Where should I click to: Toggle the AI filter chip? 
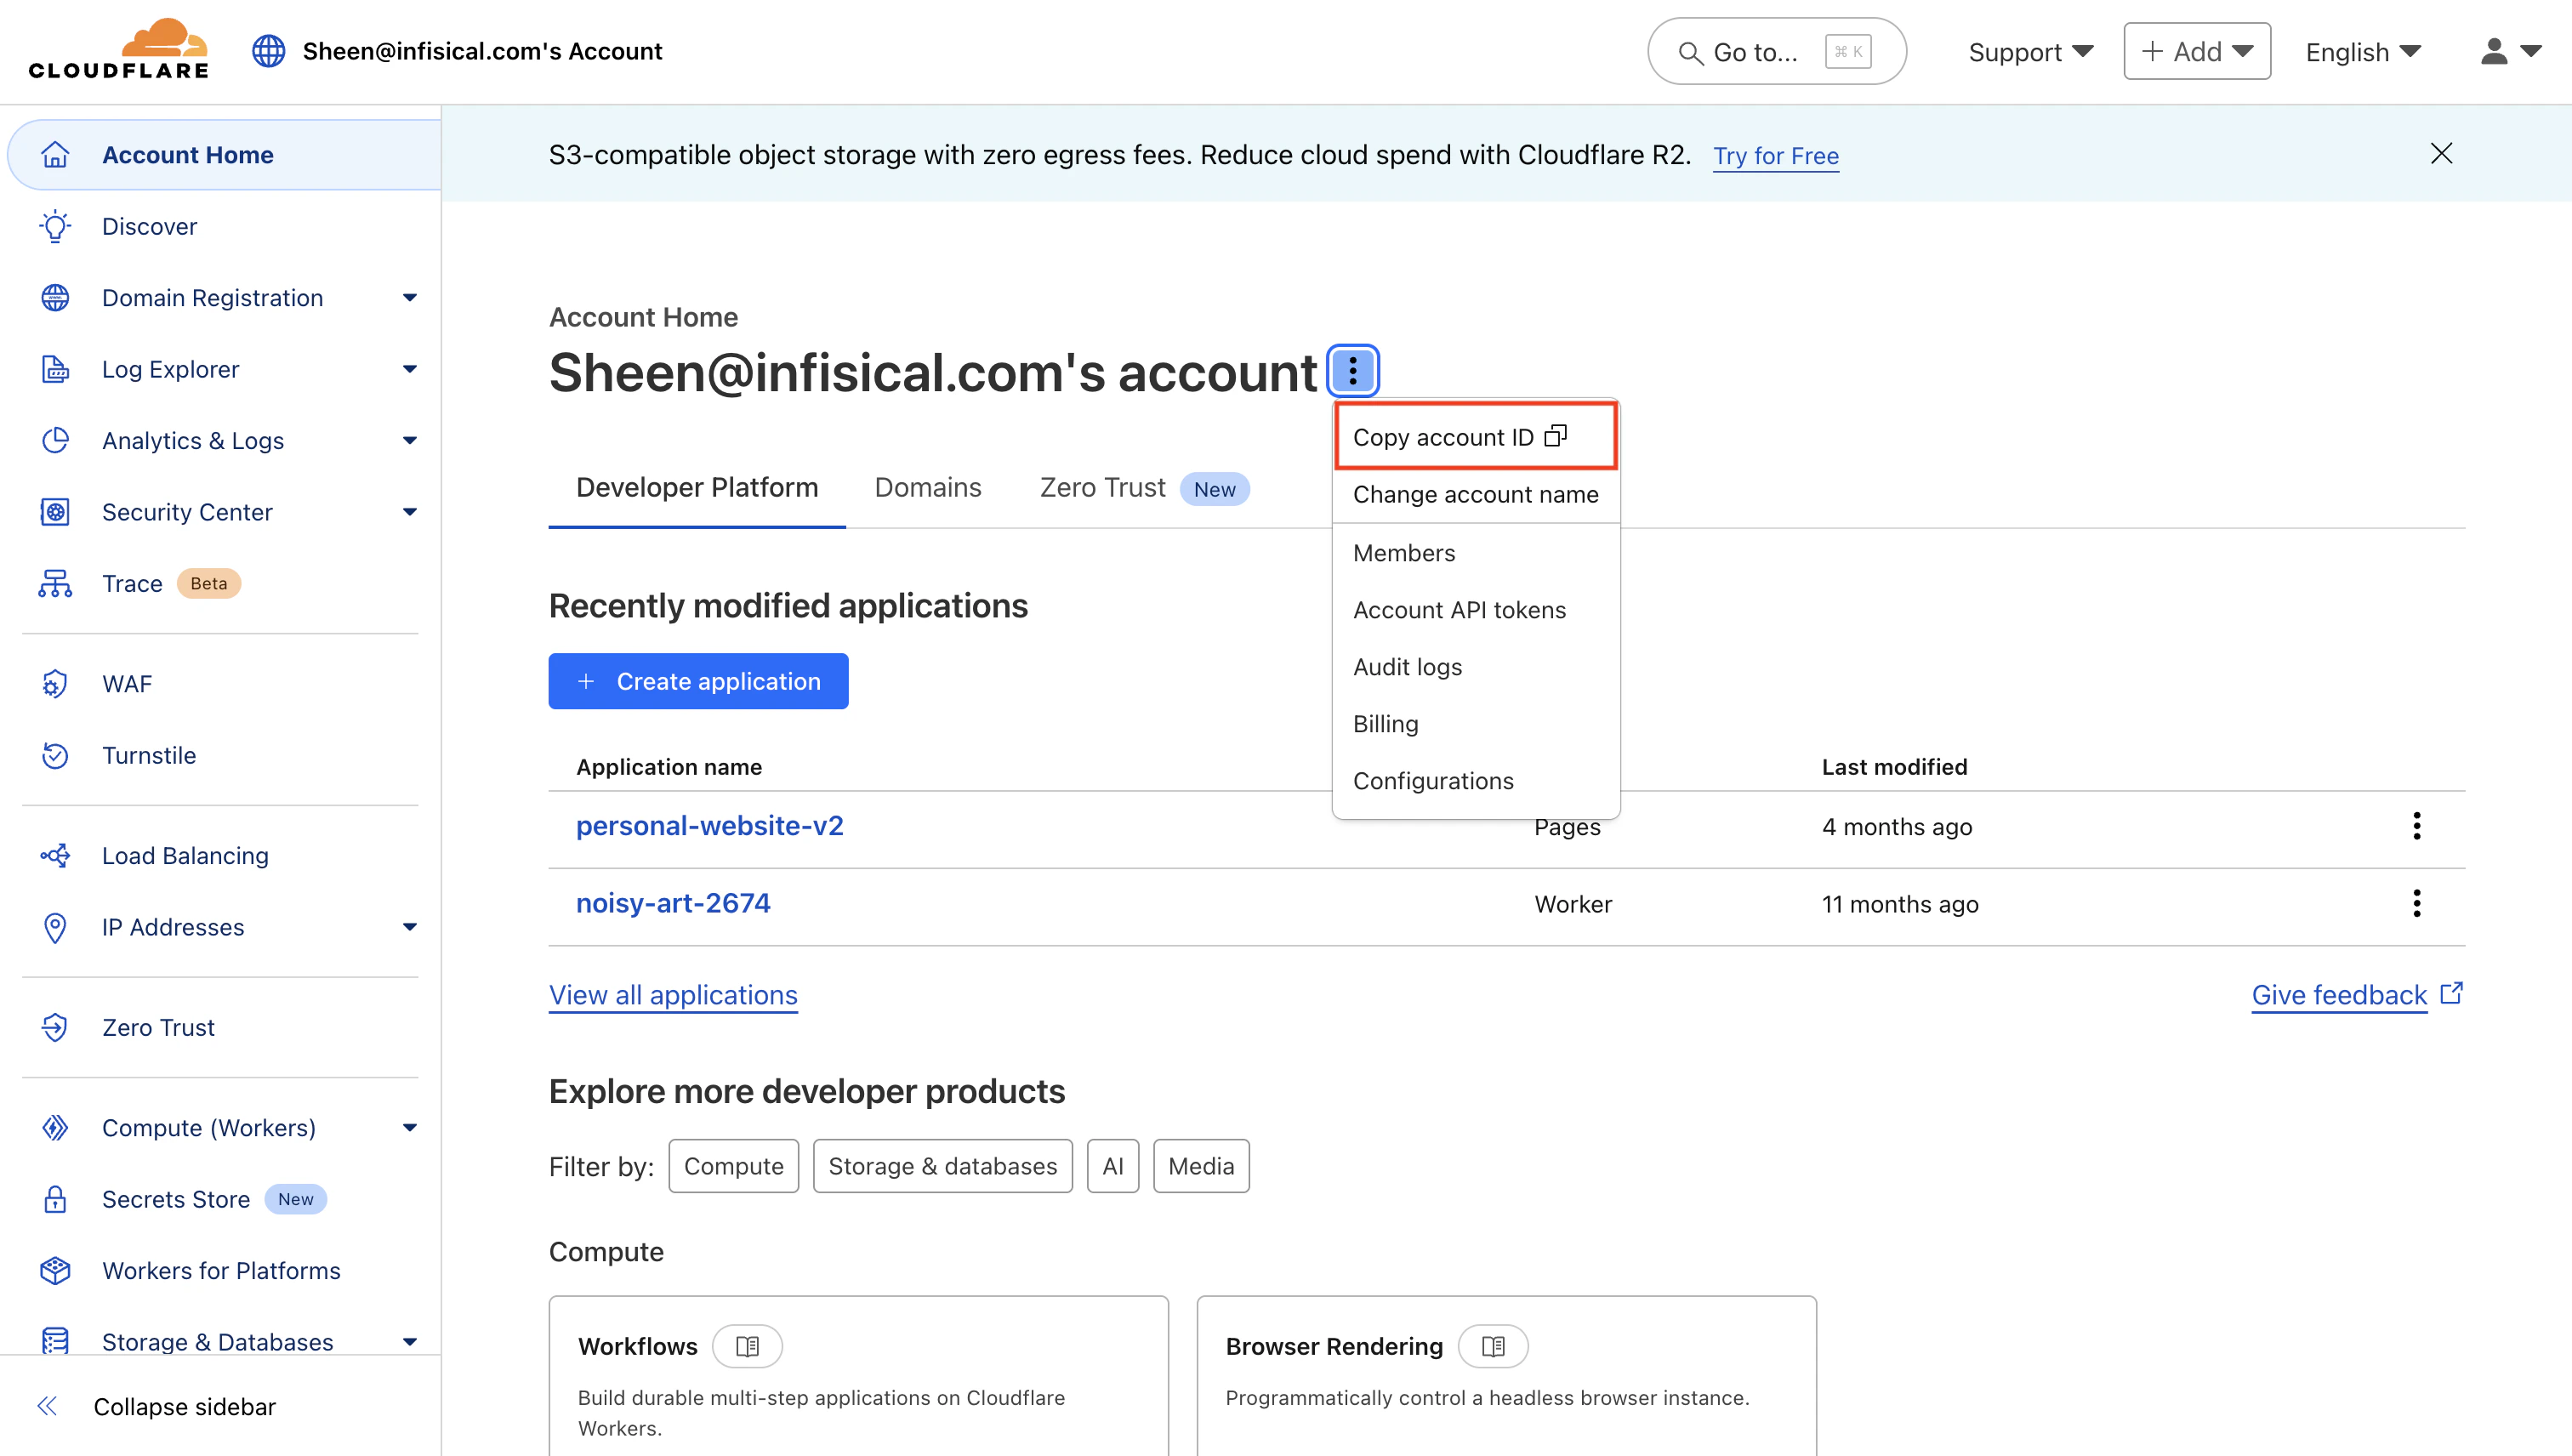point(1113,1166)
